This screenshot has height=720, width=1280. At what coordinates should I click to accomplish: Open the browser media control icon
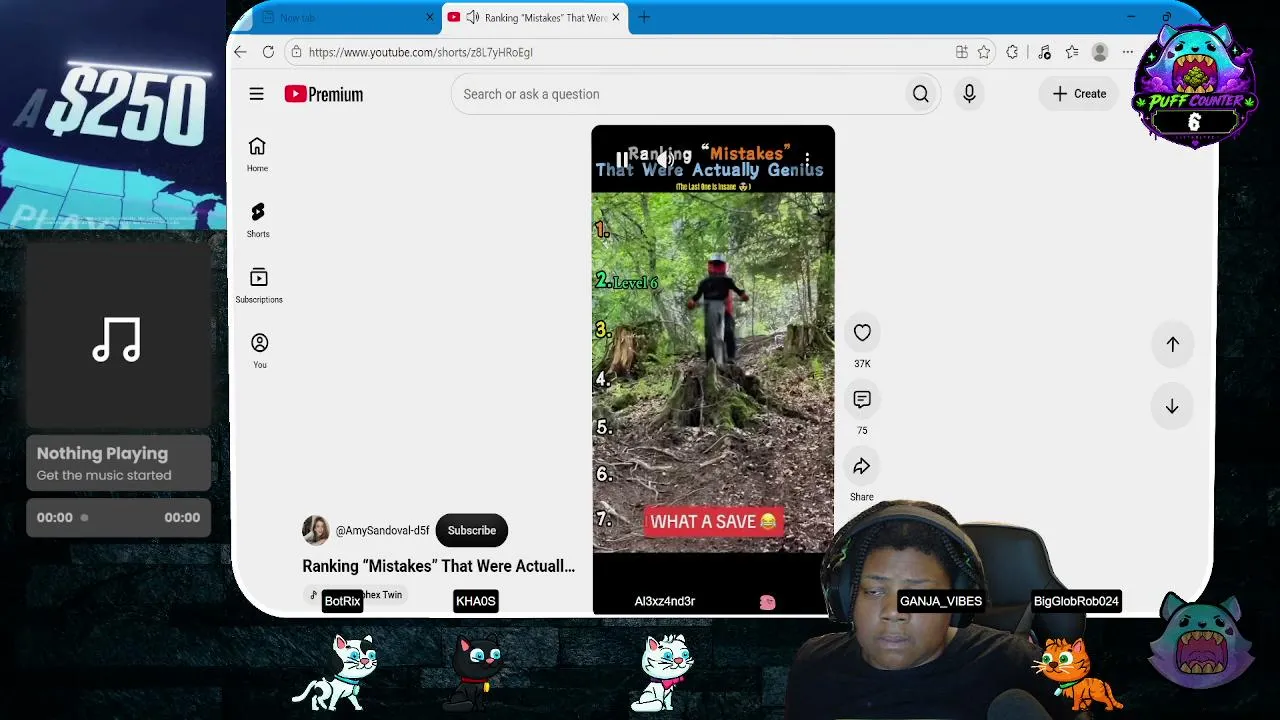(1044, 52)
